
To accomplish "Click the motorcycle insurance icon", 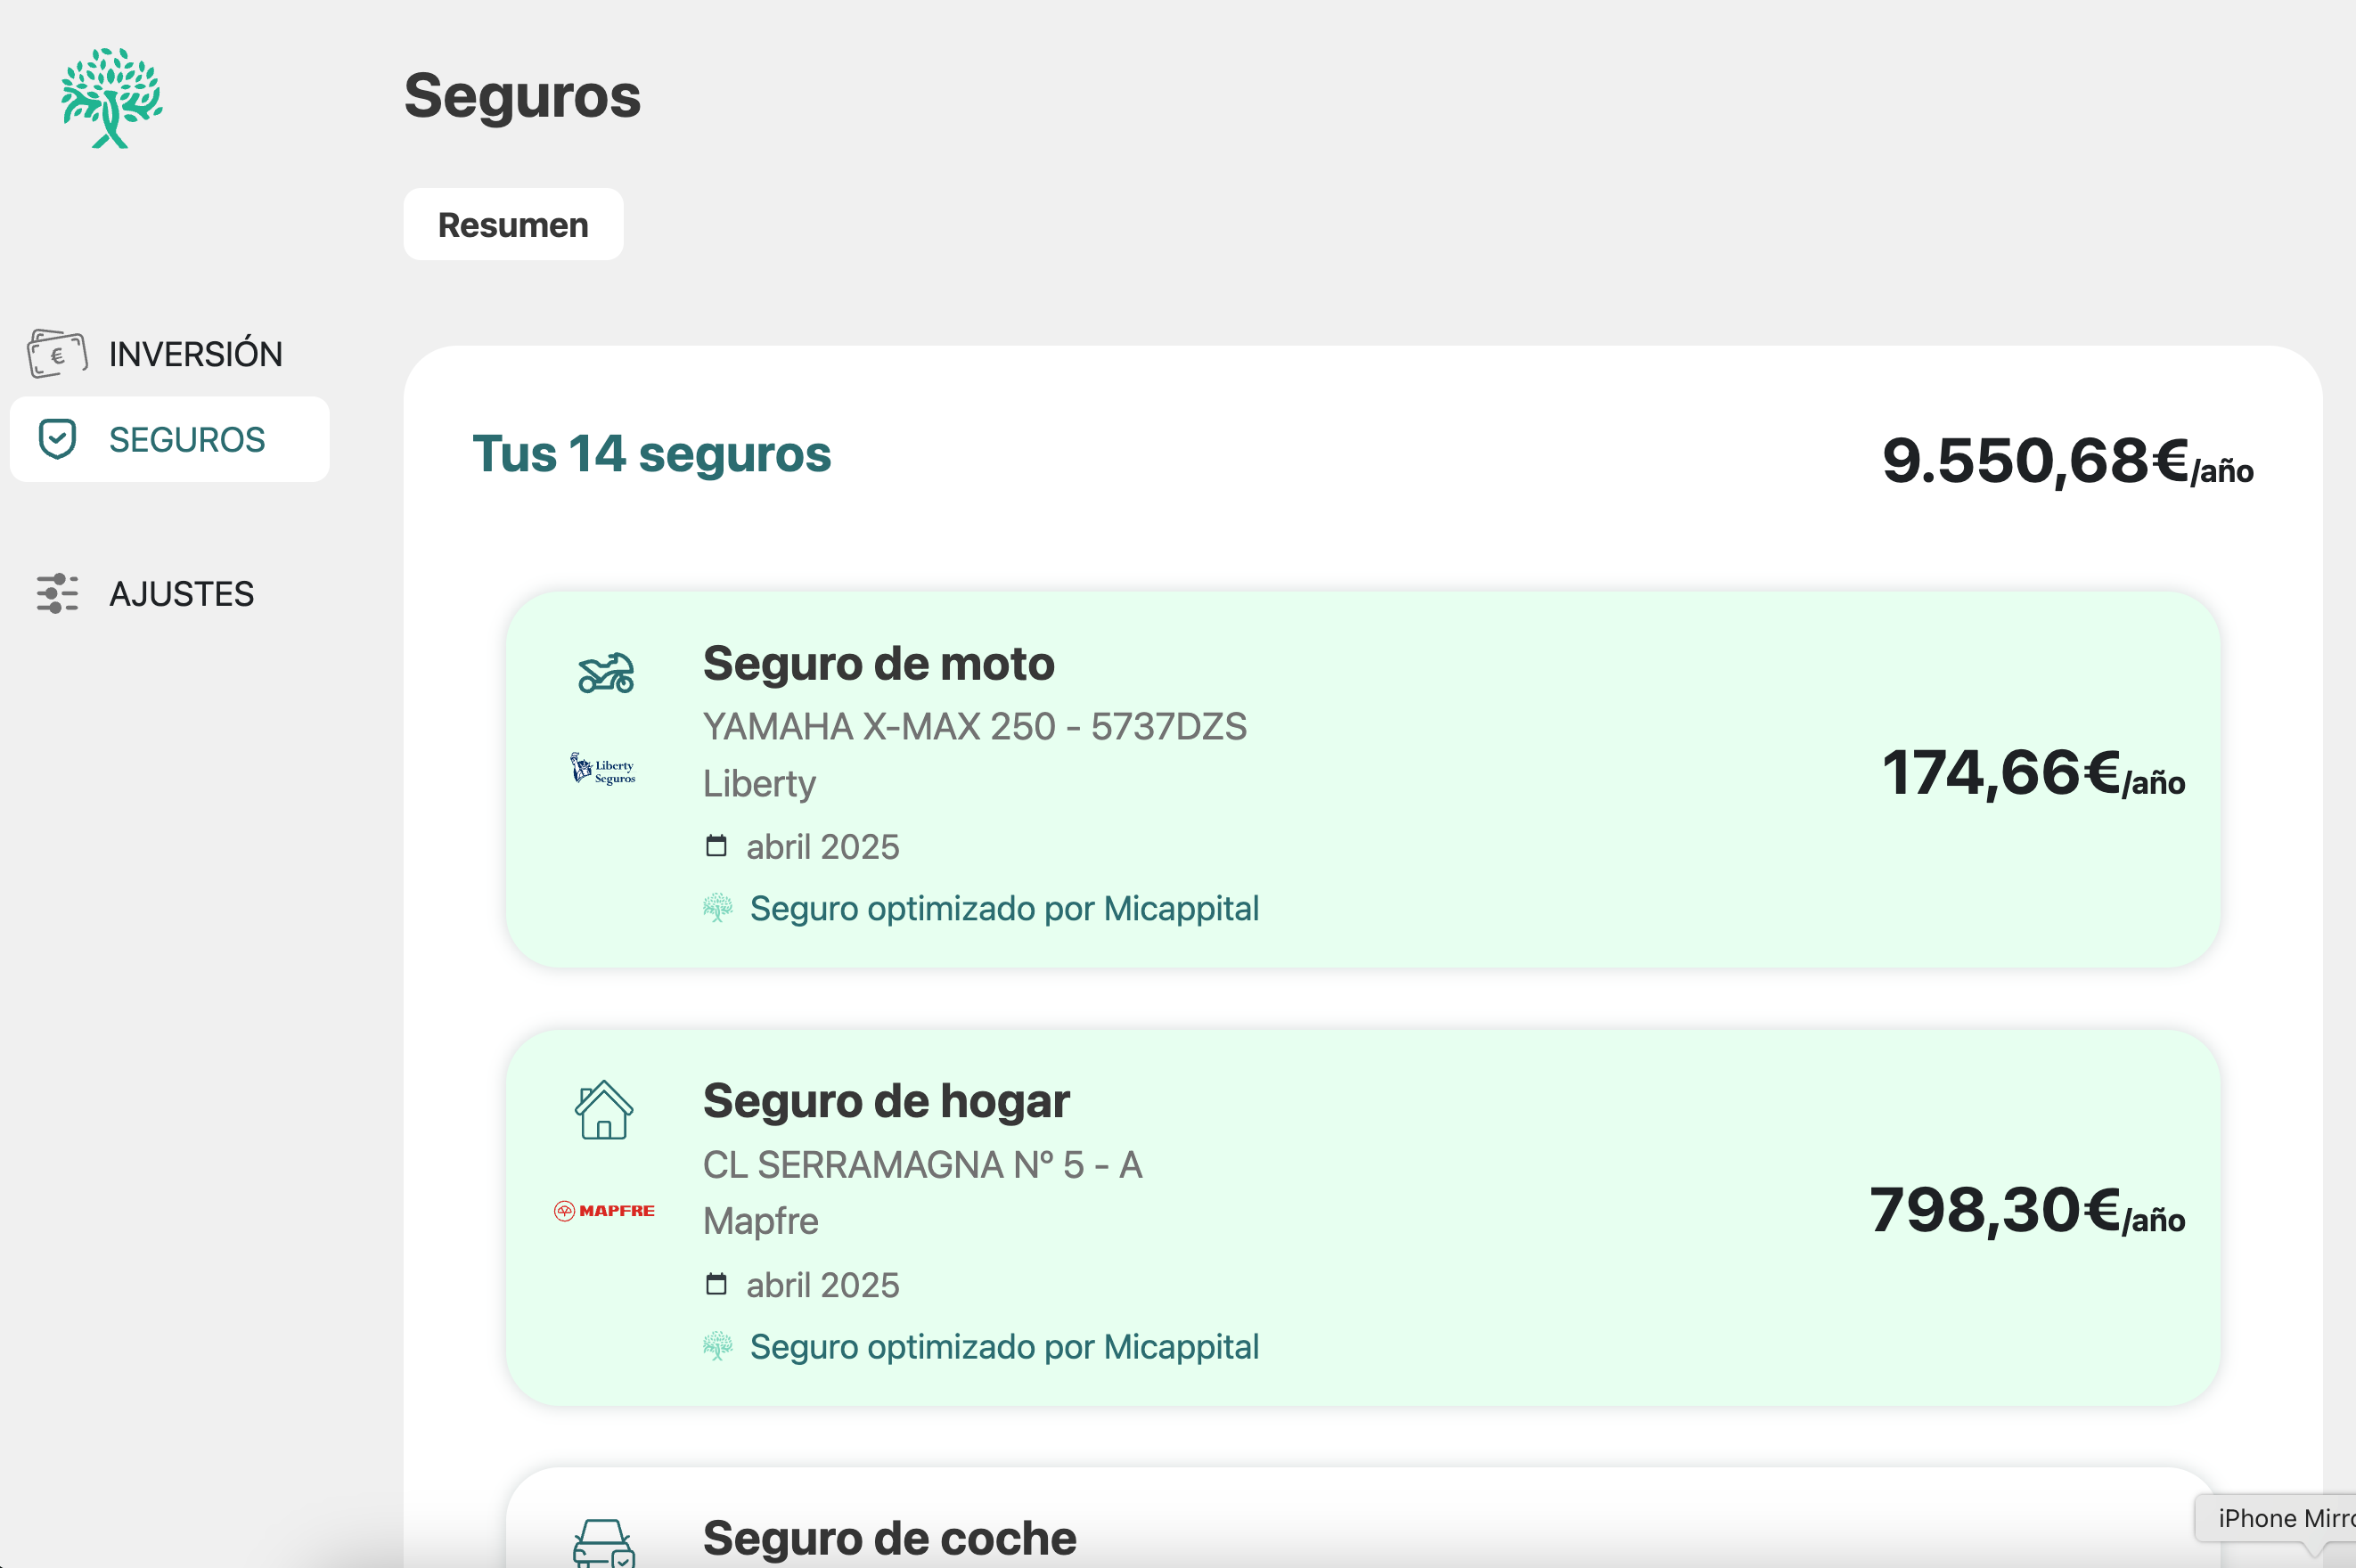I will tap(605, 673).
